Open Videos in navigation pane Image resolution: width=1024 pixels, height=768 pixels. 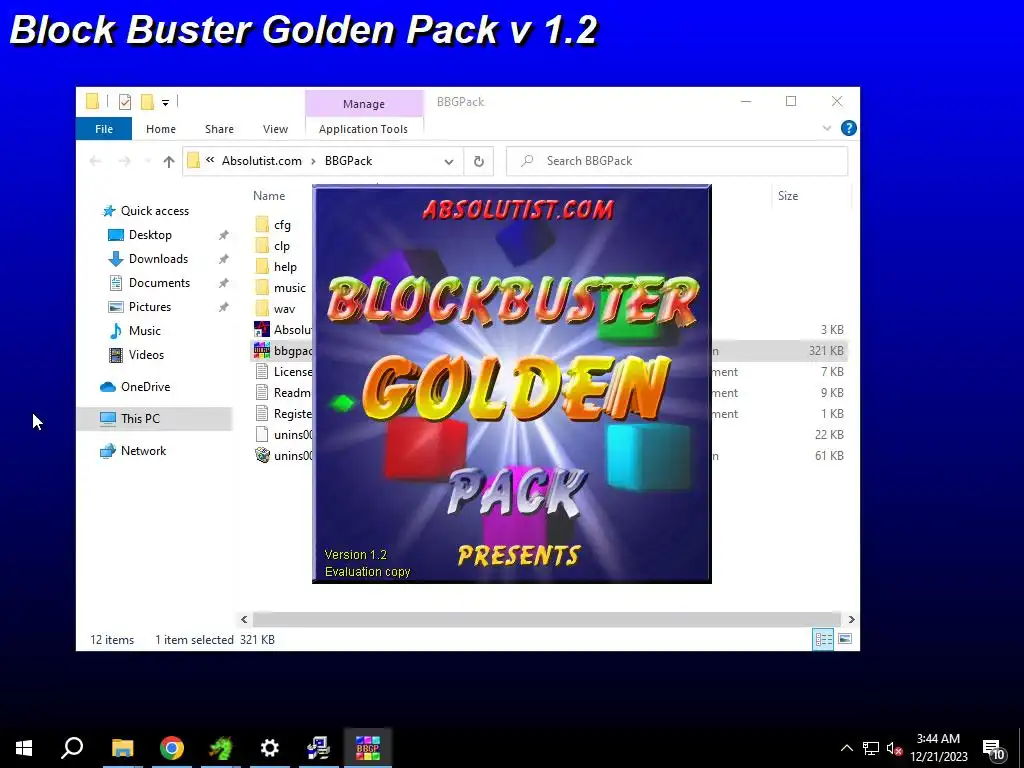tap(146, 355)
